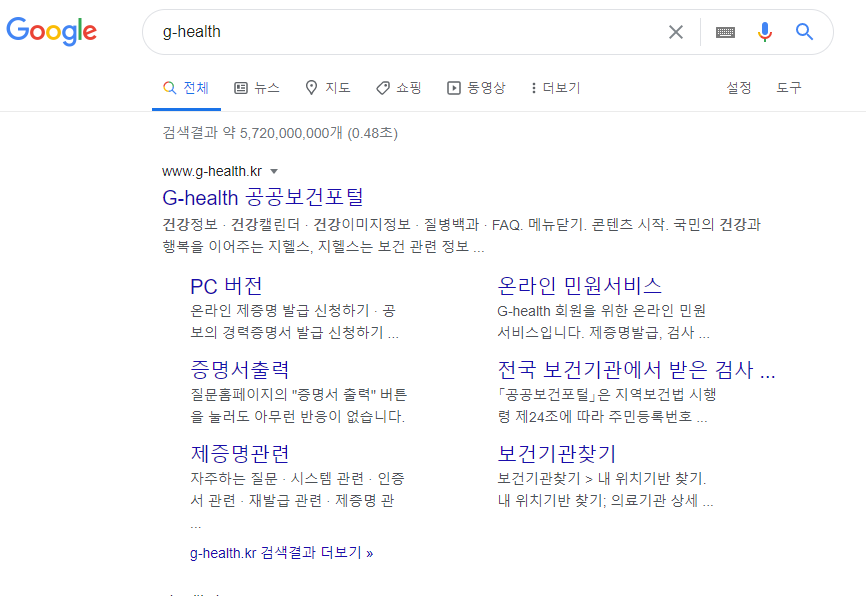The width and height of the screenshot is (866, 596).
Task: Open the 제증명관련 sitelink
Action: point(240,454)
